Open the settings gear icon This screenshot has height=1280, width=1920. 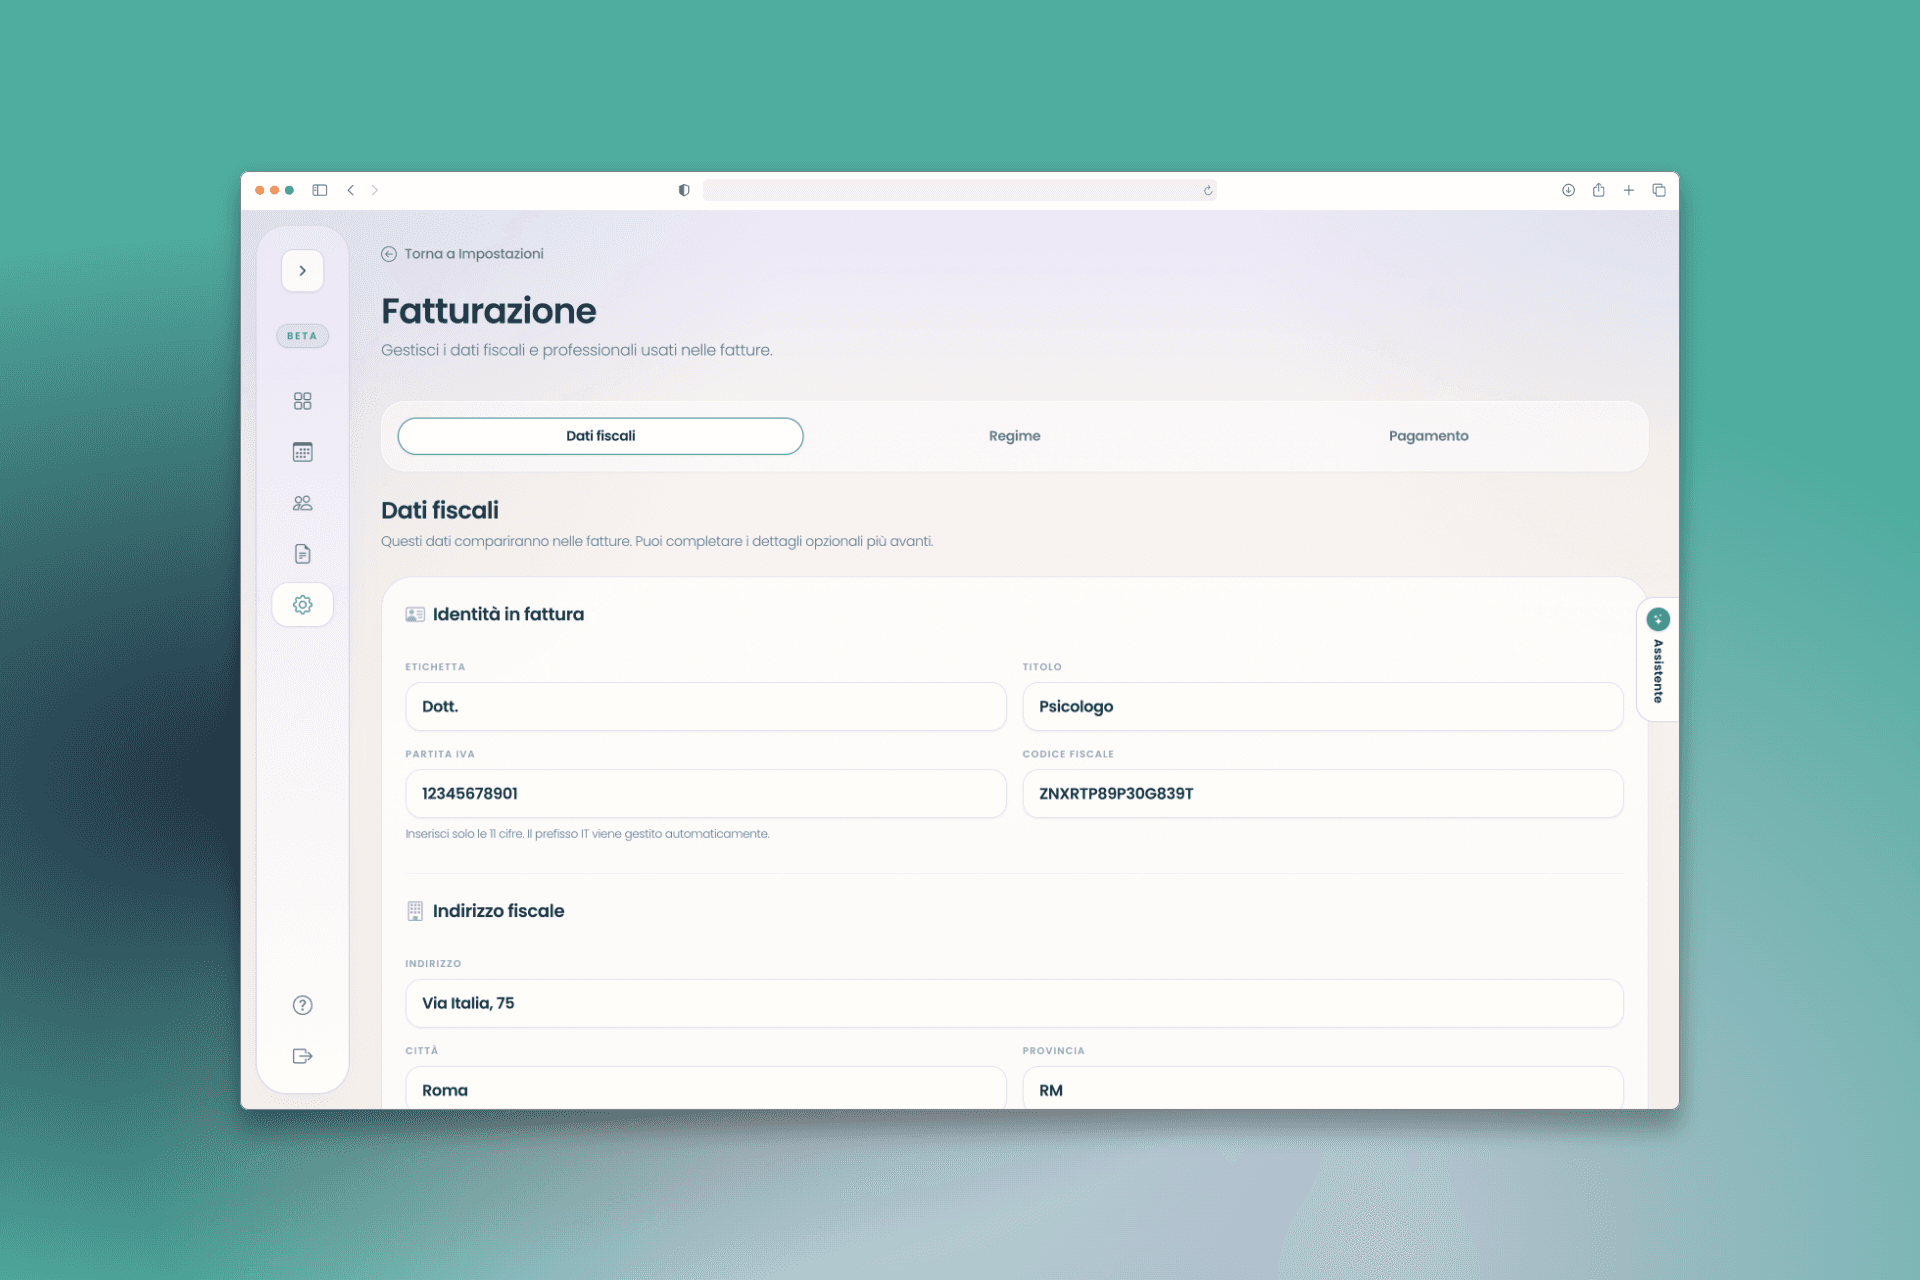point(302,605)
